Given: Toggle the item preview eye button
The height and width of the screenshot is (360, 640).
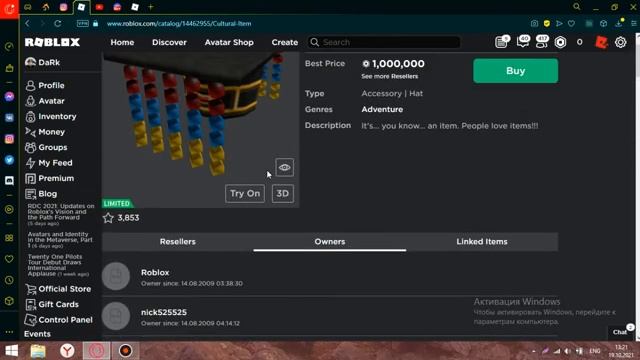Looking at the screenshot, I should 284,167.
